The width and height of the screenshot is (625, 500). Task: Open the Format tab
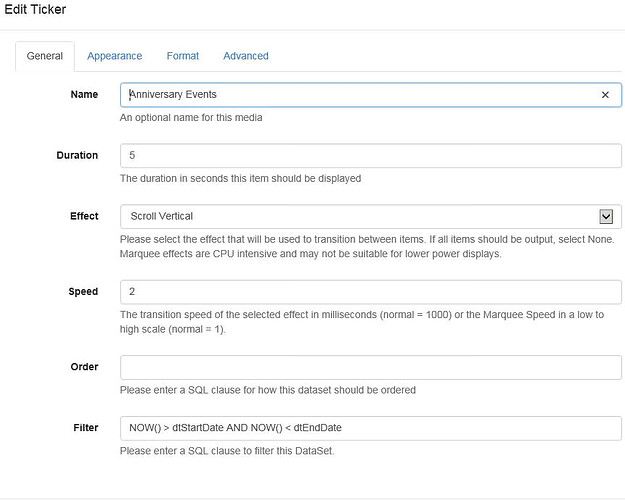point(183,56)
